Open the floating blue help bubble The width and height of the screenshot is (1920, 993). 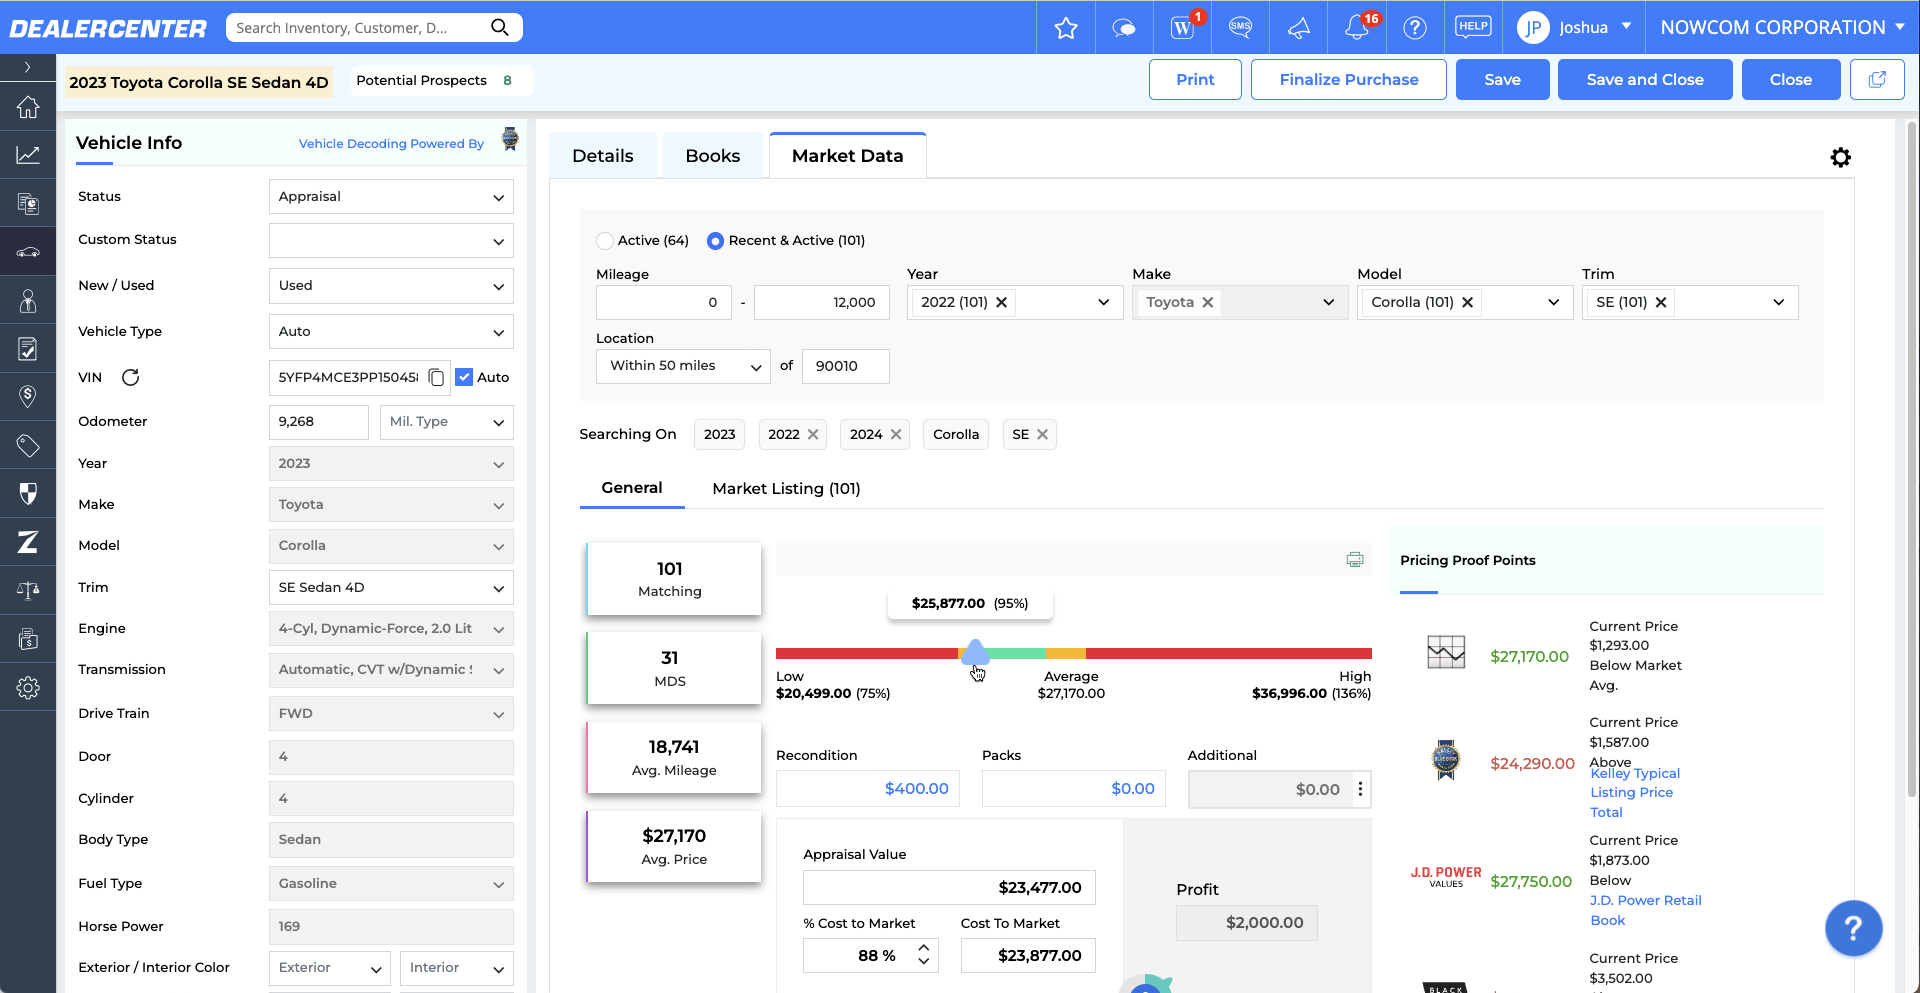click(1853, 928)
